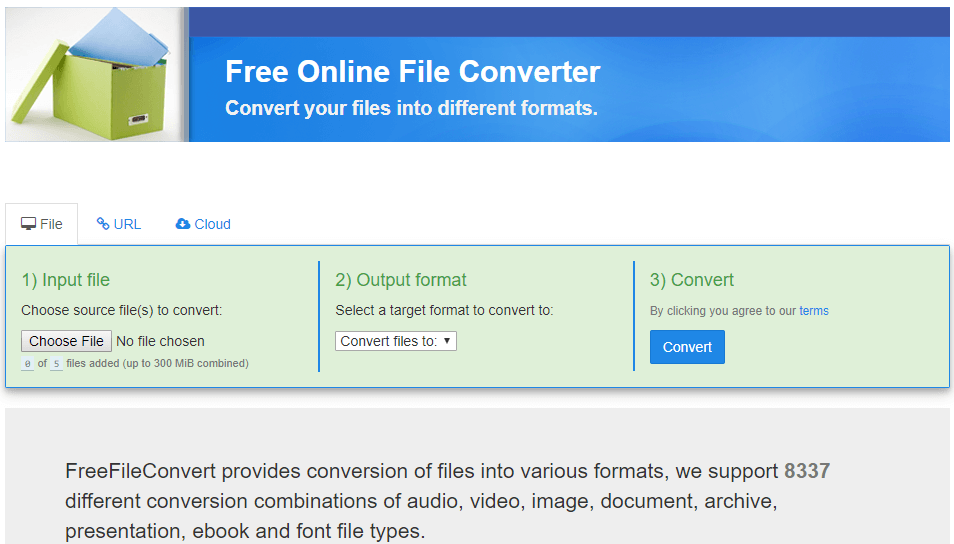Click the chain link icon beside URL
The width and height of the screenshot is (954, 544).
(x=103, y=224)
